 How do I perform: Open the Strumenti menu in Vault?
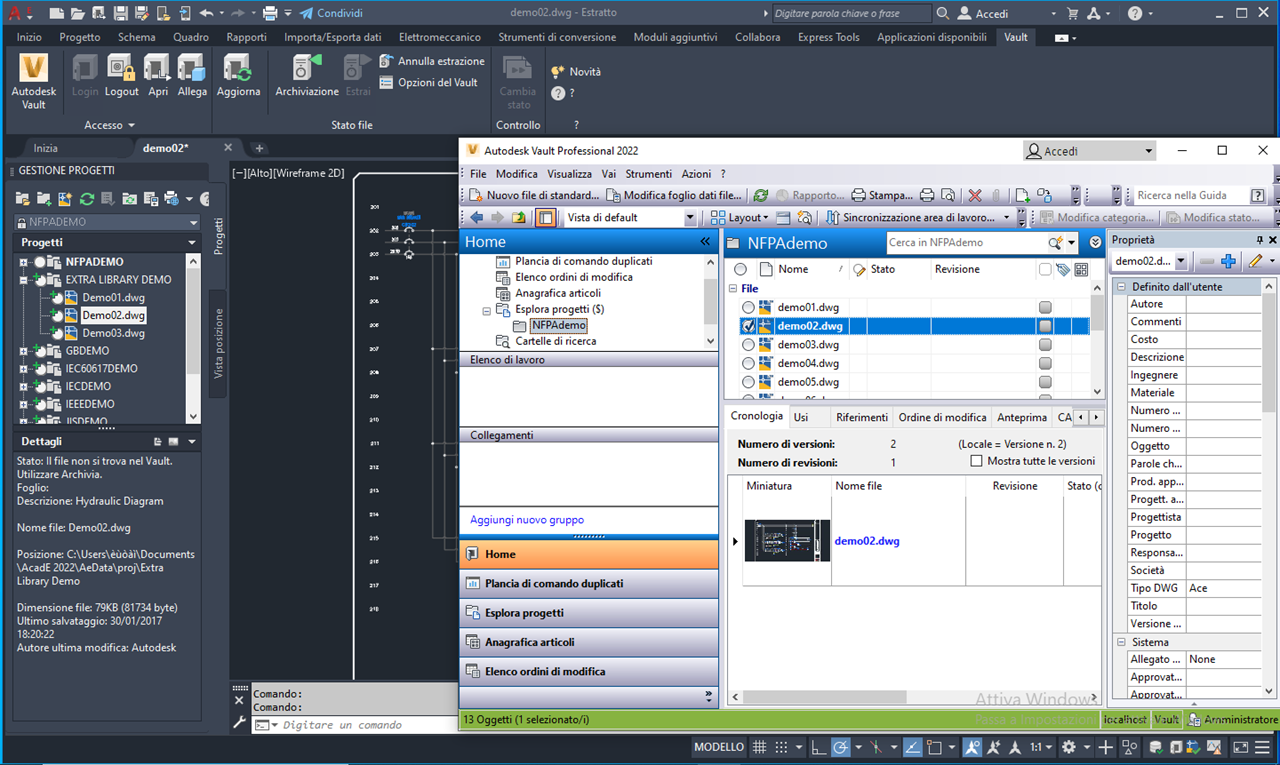coord(650,174)
